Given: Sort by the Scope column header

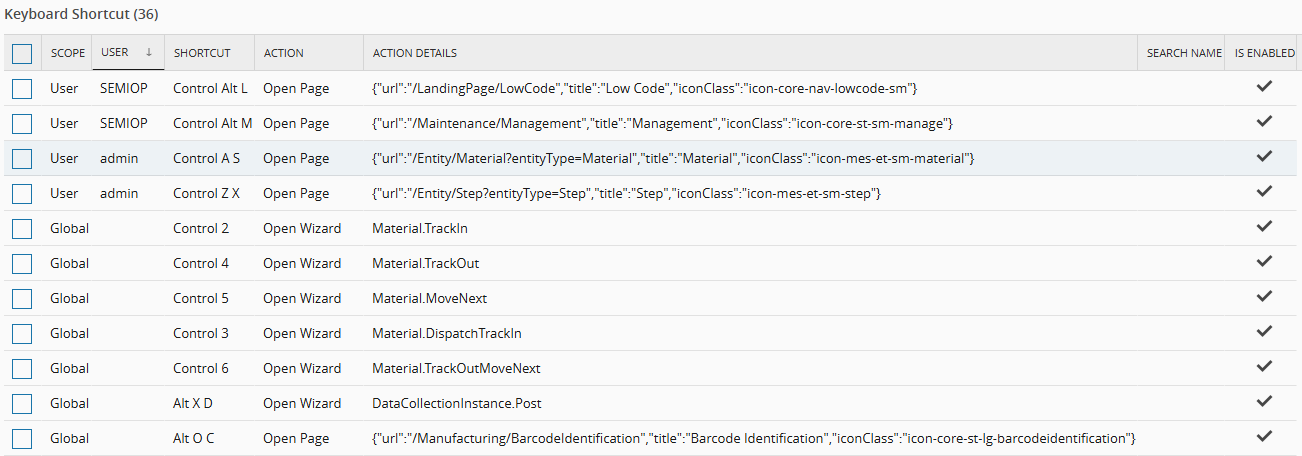Looking at the screenshot, I should (x=68, y=53).
